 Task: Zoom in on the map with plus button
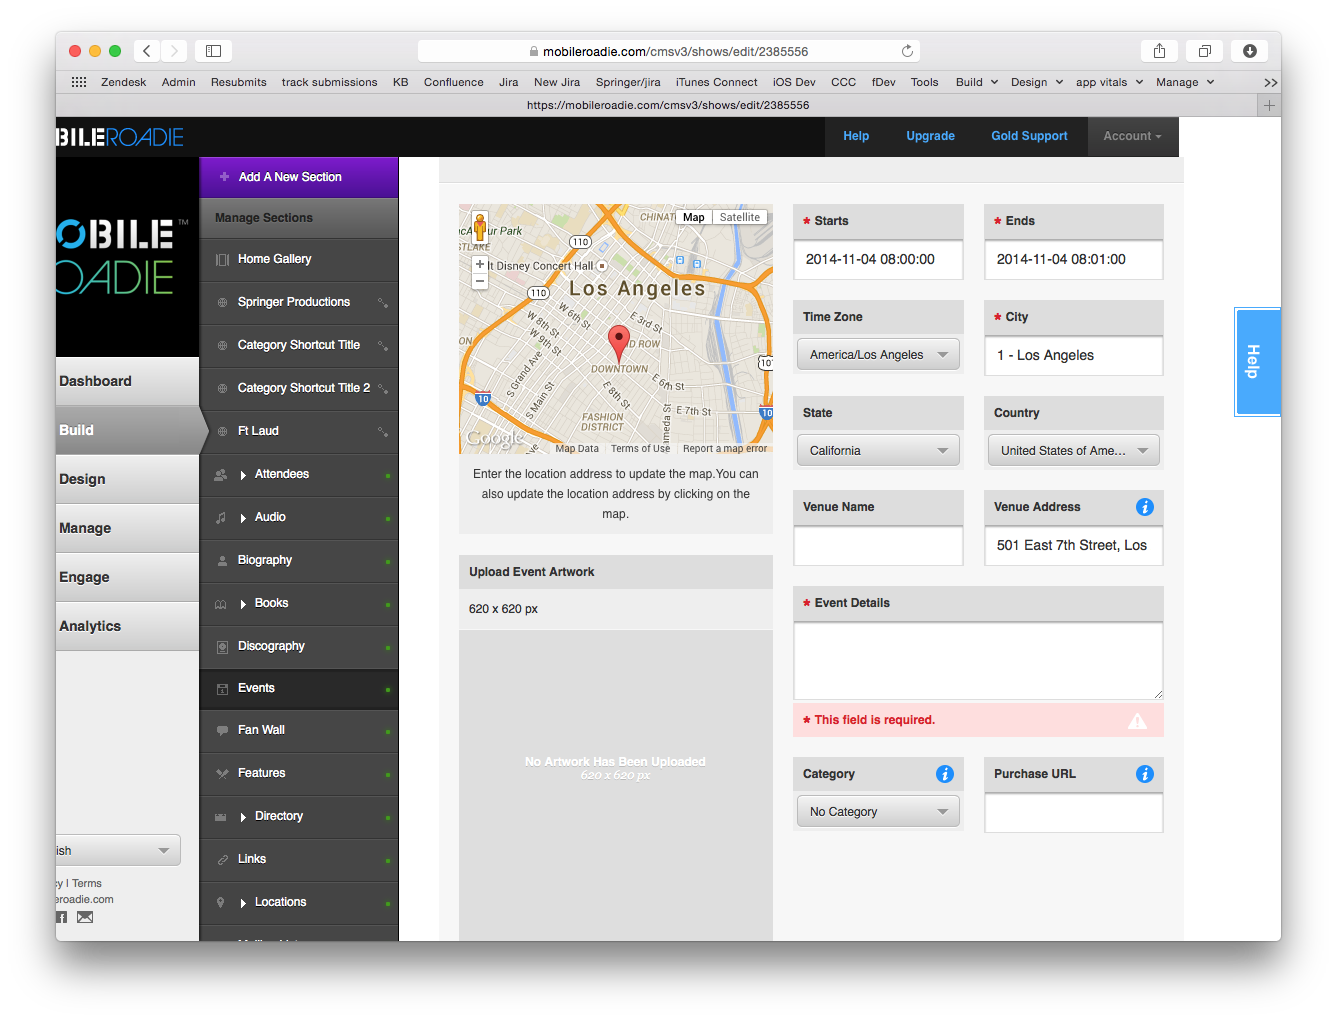pyautogui.click(x=480, y=265)
